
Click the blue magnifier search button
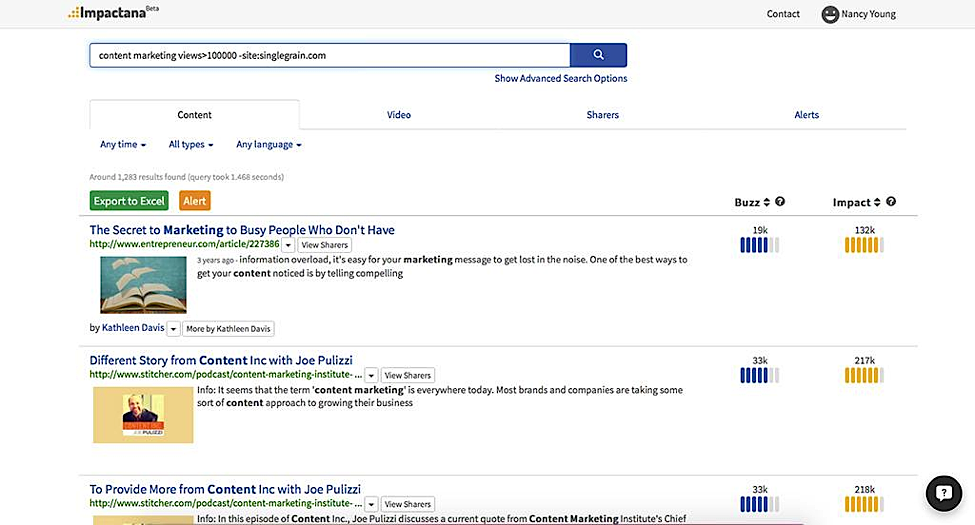[598, 55]
